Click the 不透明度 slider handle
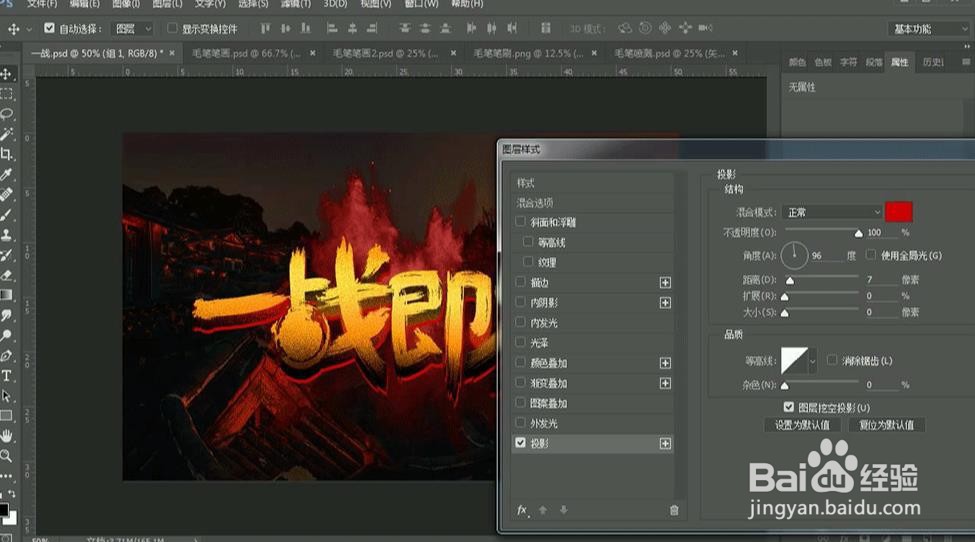Viewport: 975px width, 542px height. pos(858,234)
